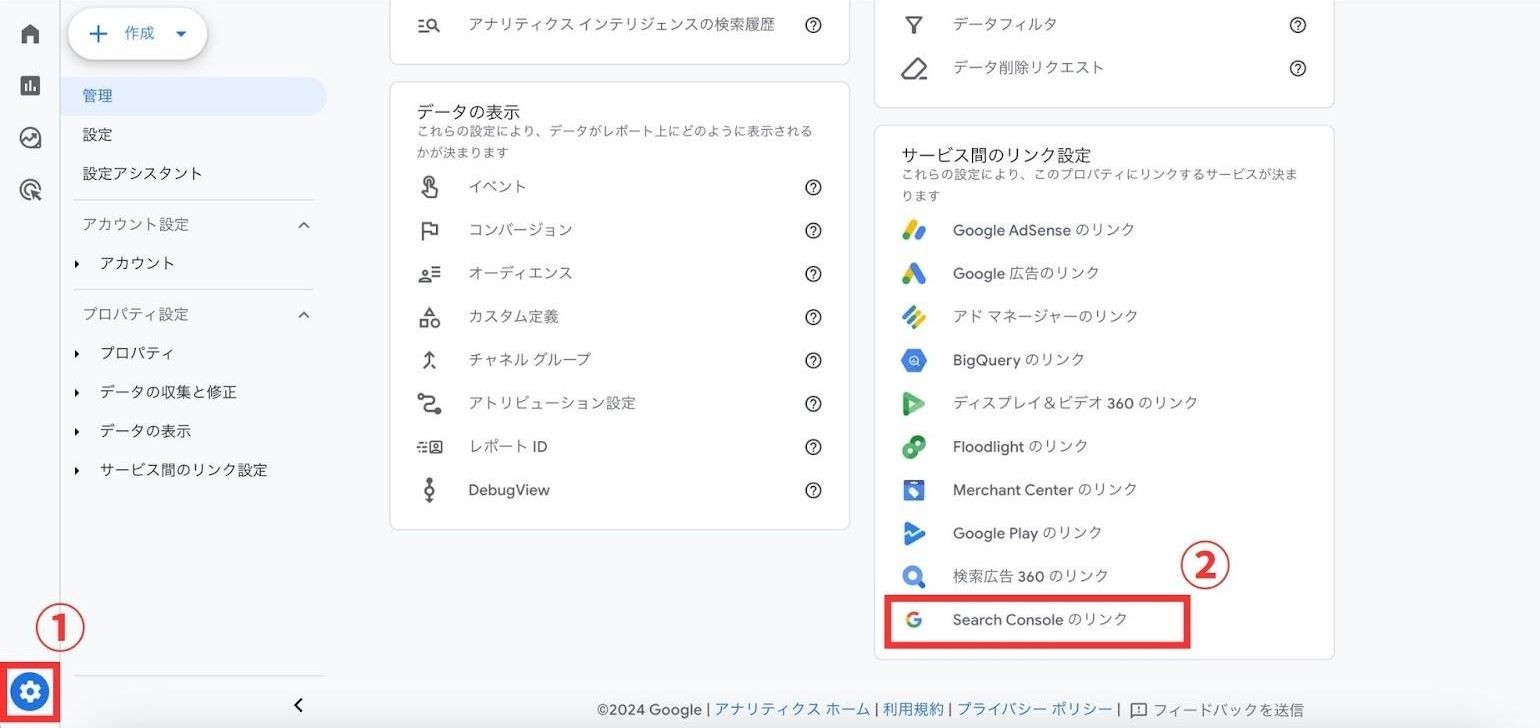The width and height of the screenshot is (1540, 728).
Task: Select 管理 in the side menu
Action: [x=193, y=96]
